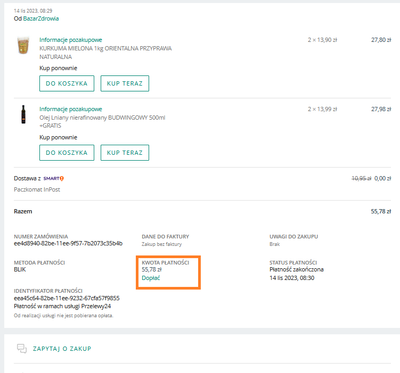Click KUP TERAZ for Kurkuma Mielona
Image resolution: width=400 pixels, height=373 pixels.
point(125,83)
